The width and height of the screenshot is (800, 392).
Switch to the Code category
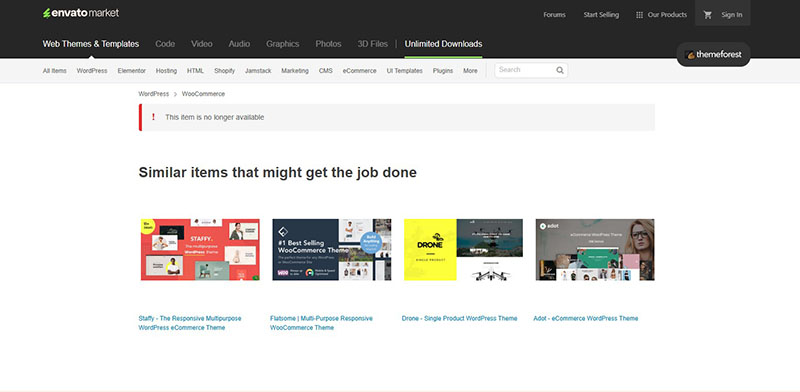pos(165,44)
